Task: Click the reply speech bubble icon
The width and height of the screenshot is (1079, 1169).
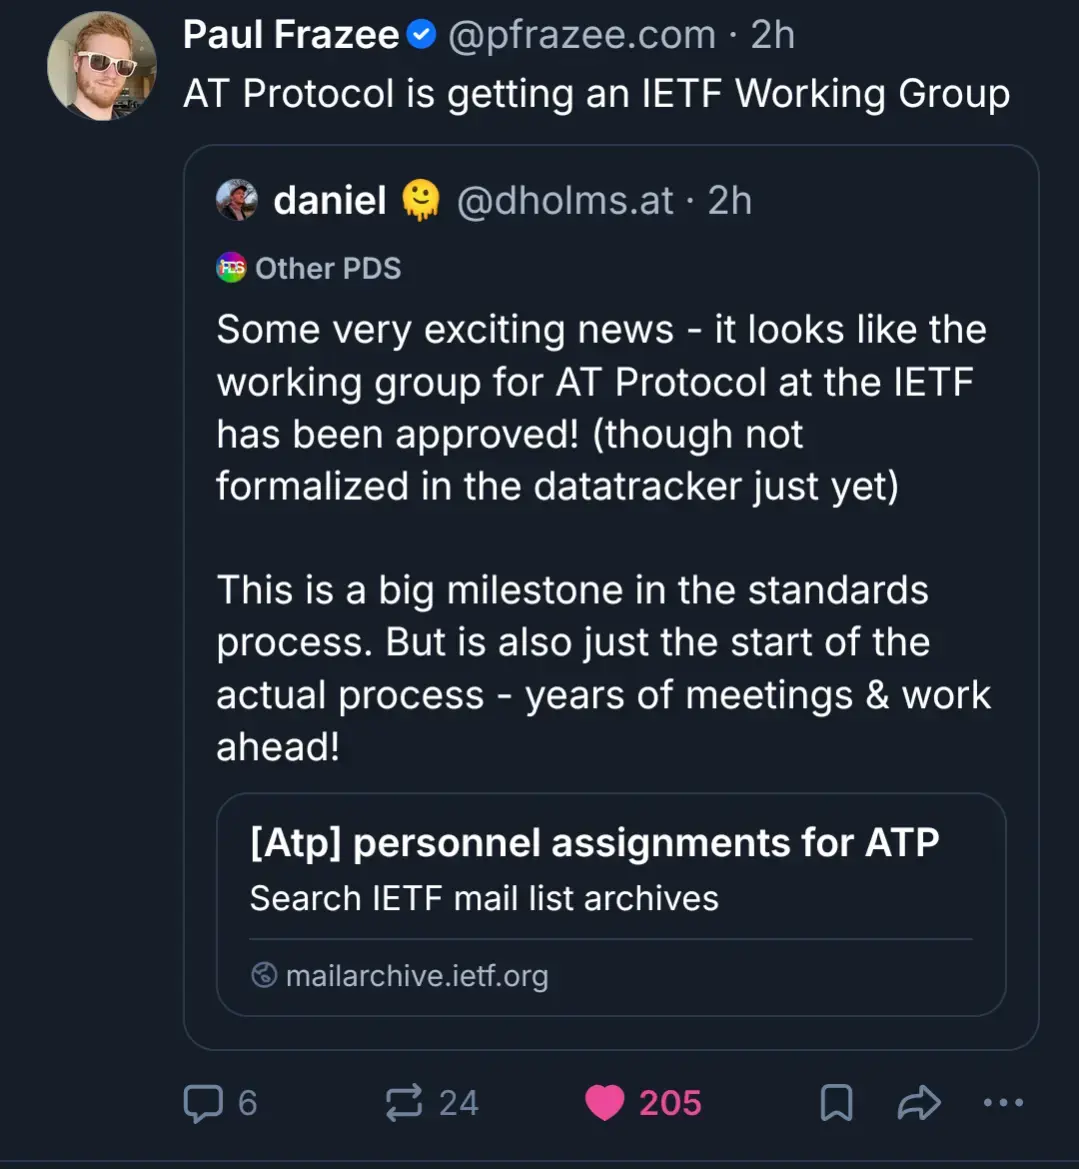Action: pyautogui.click(x=203, y=1103)
